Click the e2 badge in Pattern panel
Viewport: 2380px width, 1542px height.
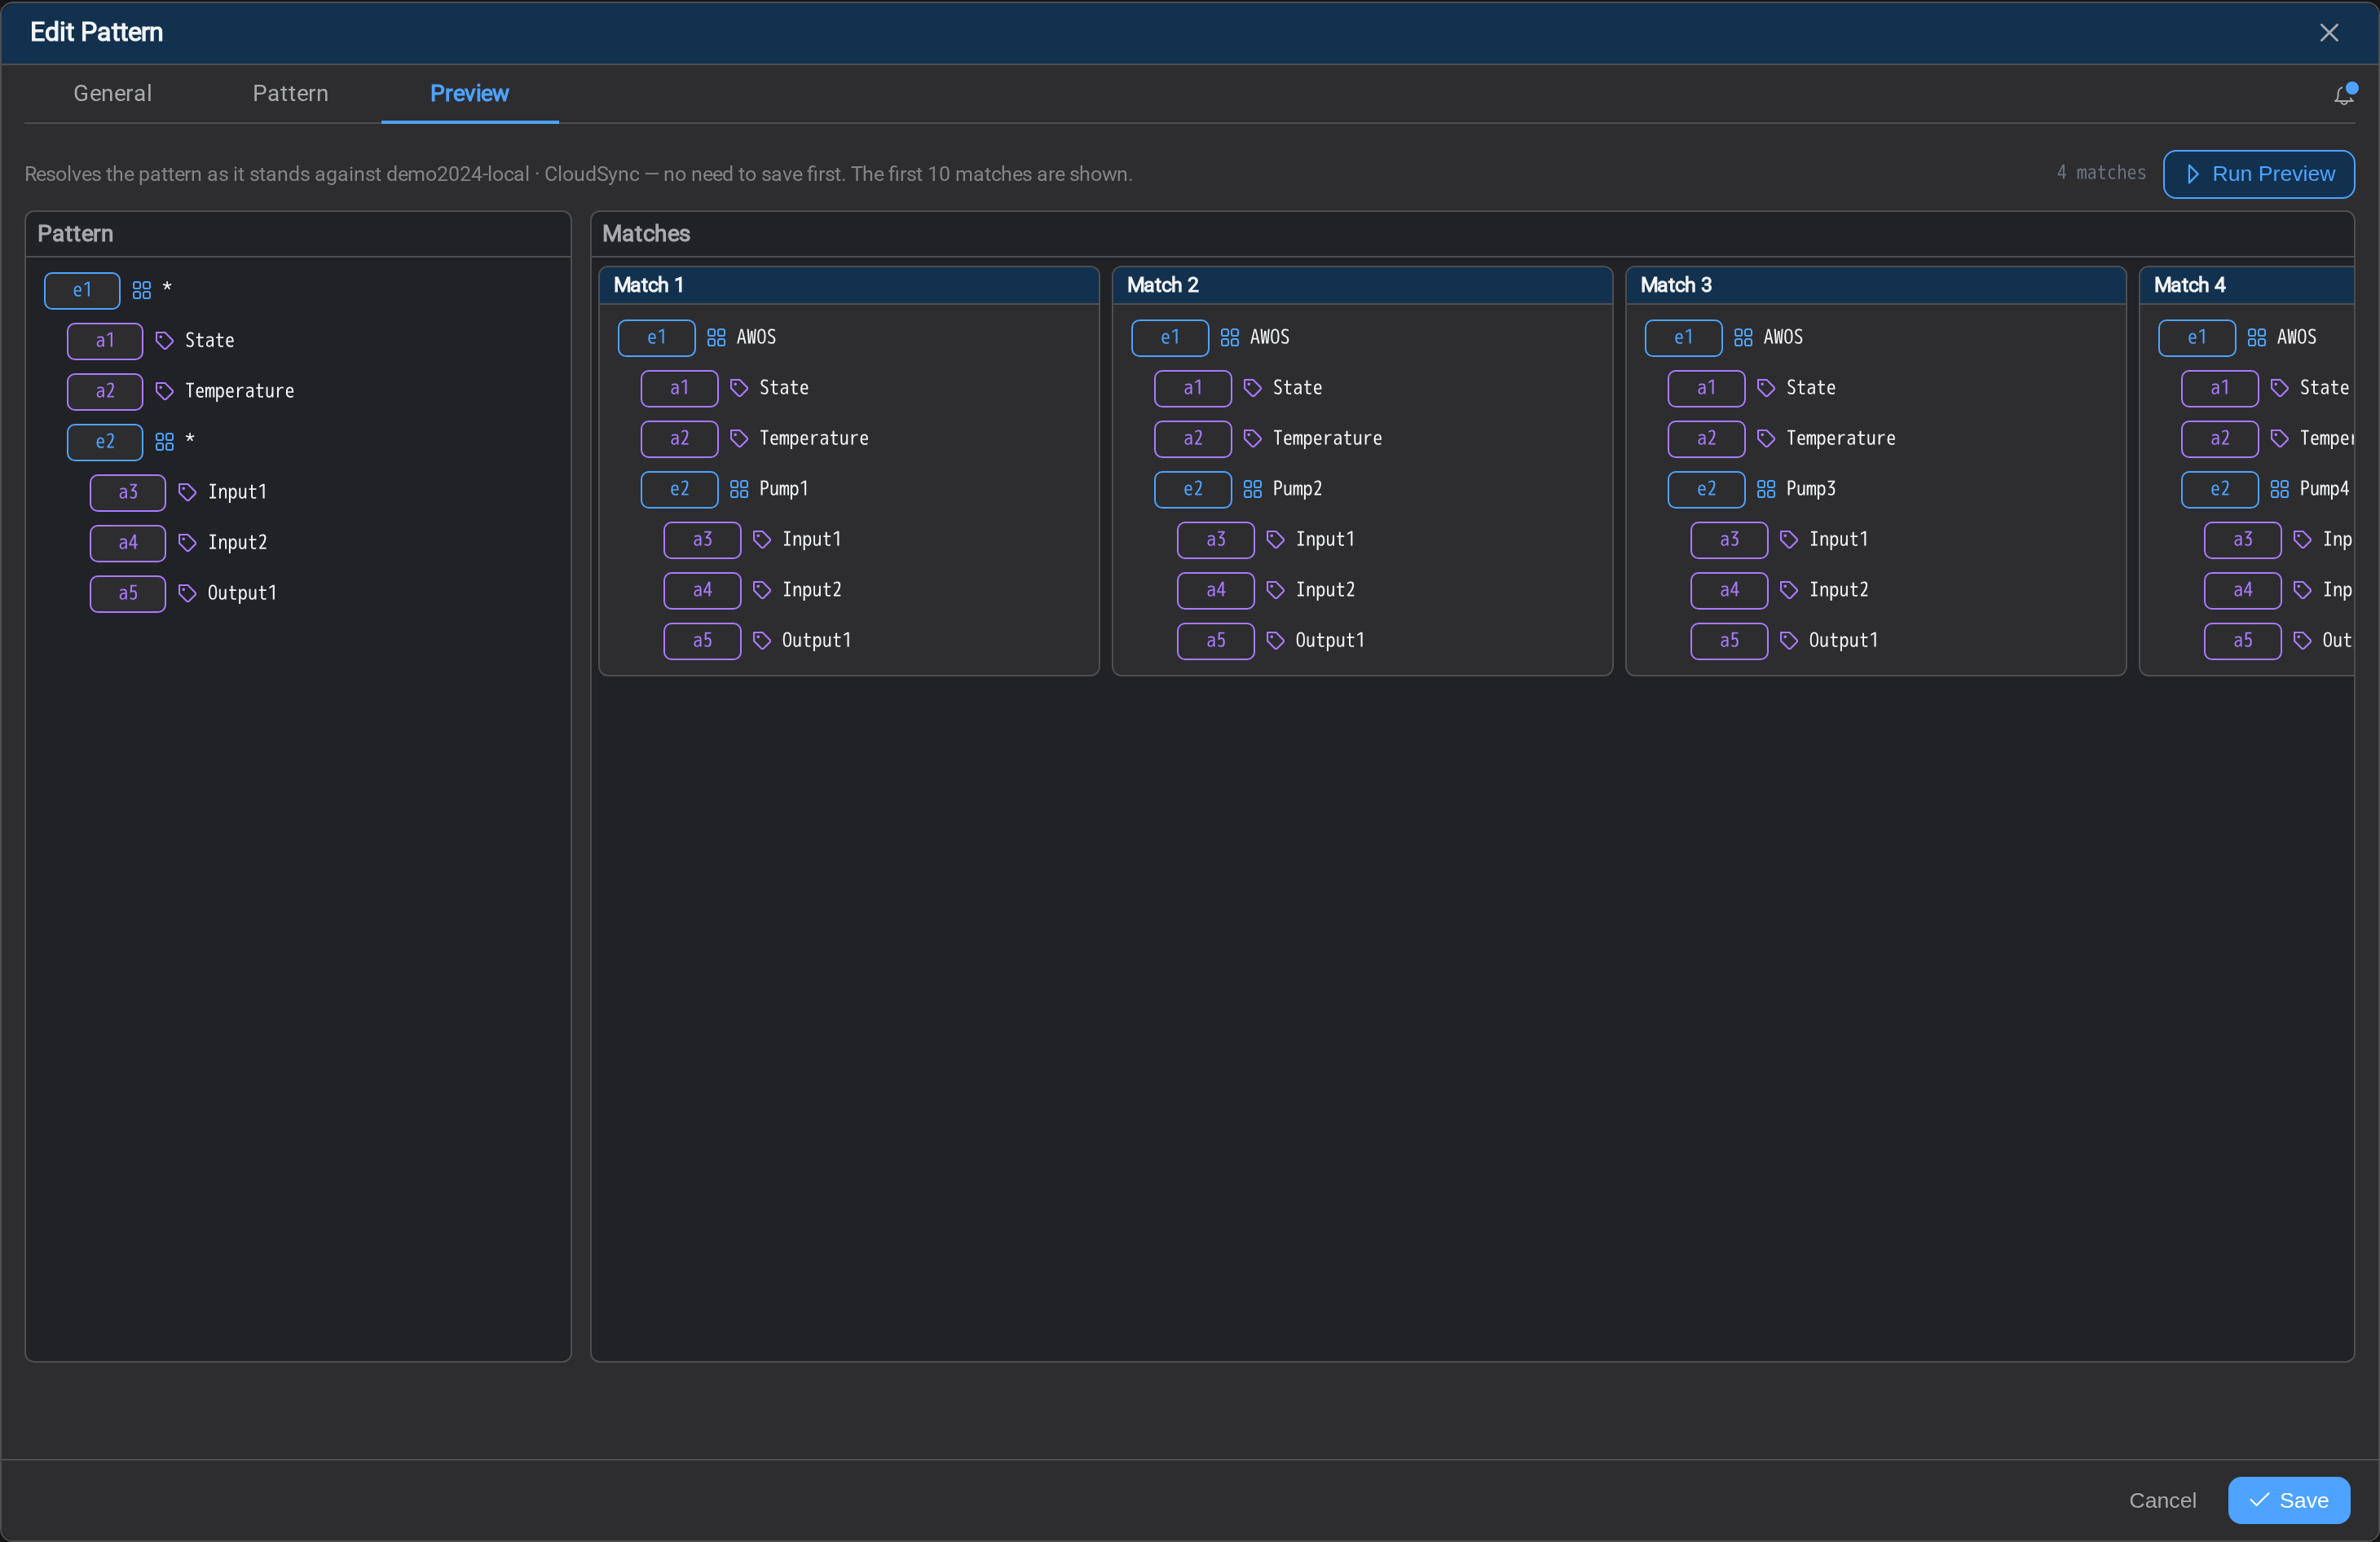coord(105,442)
